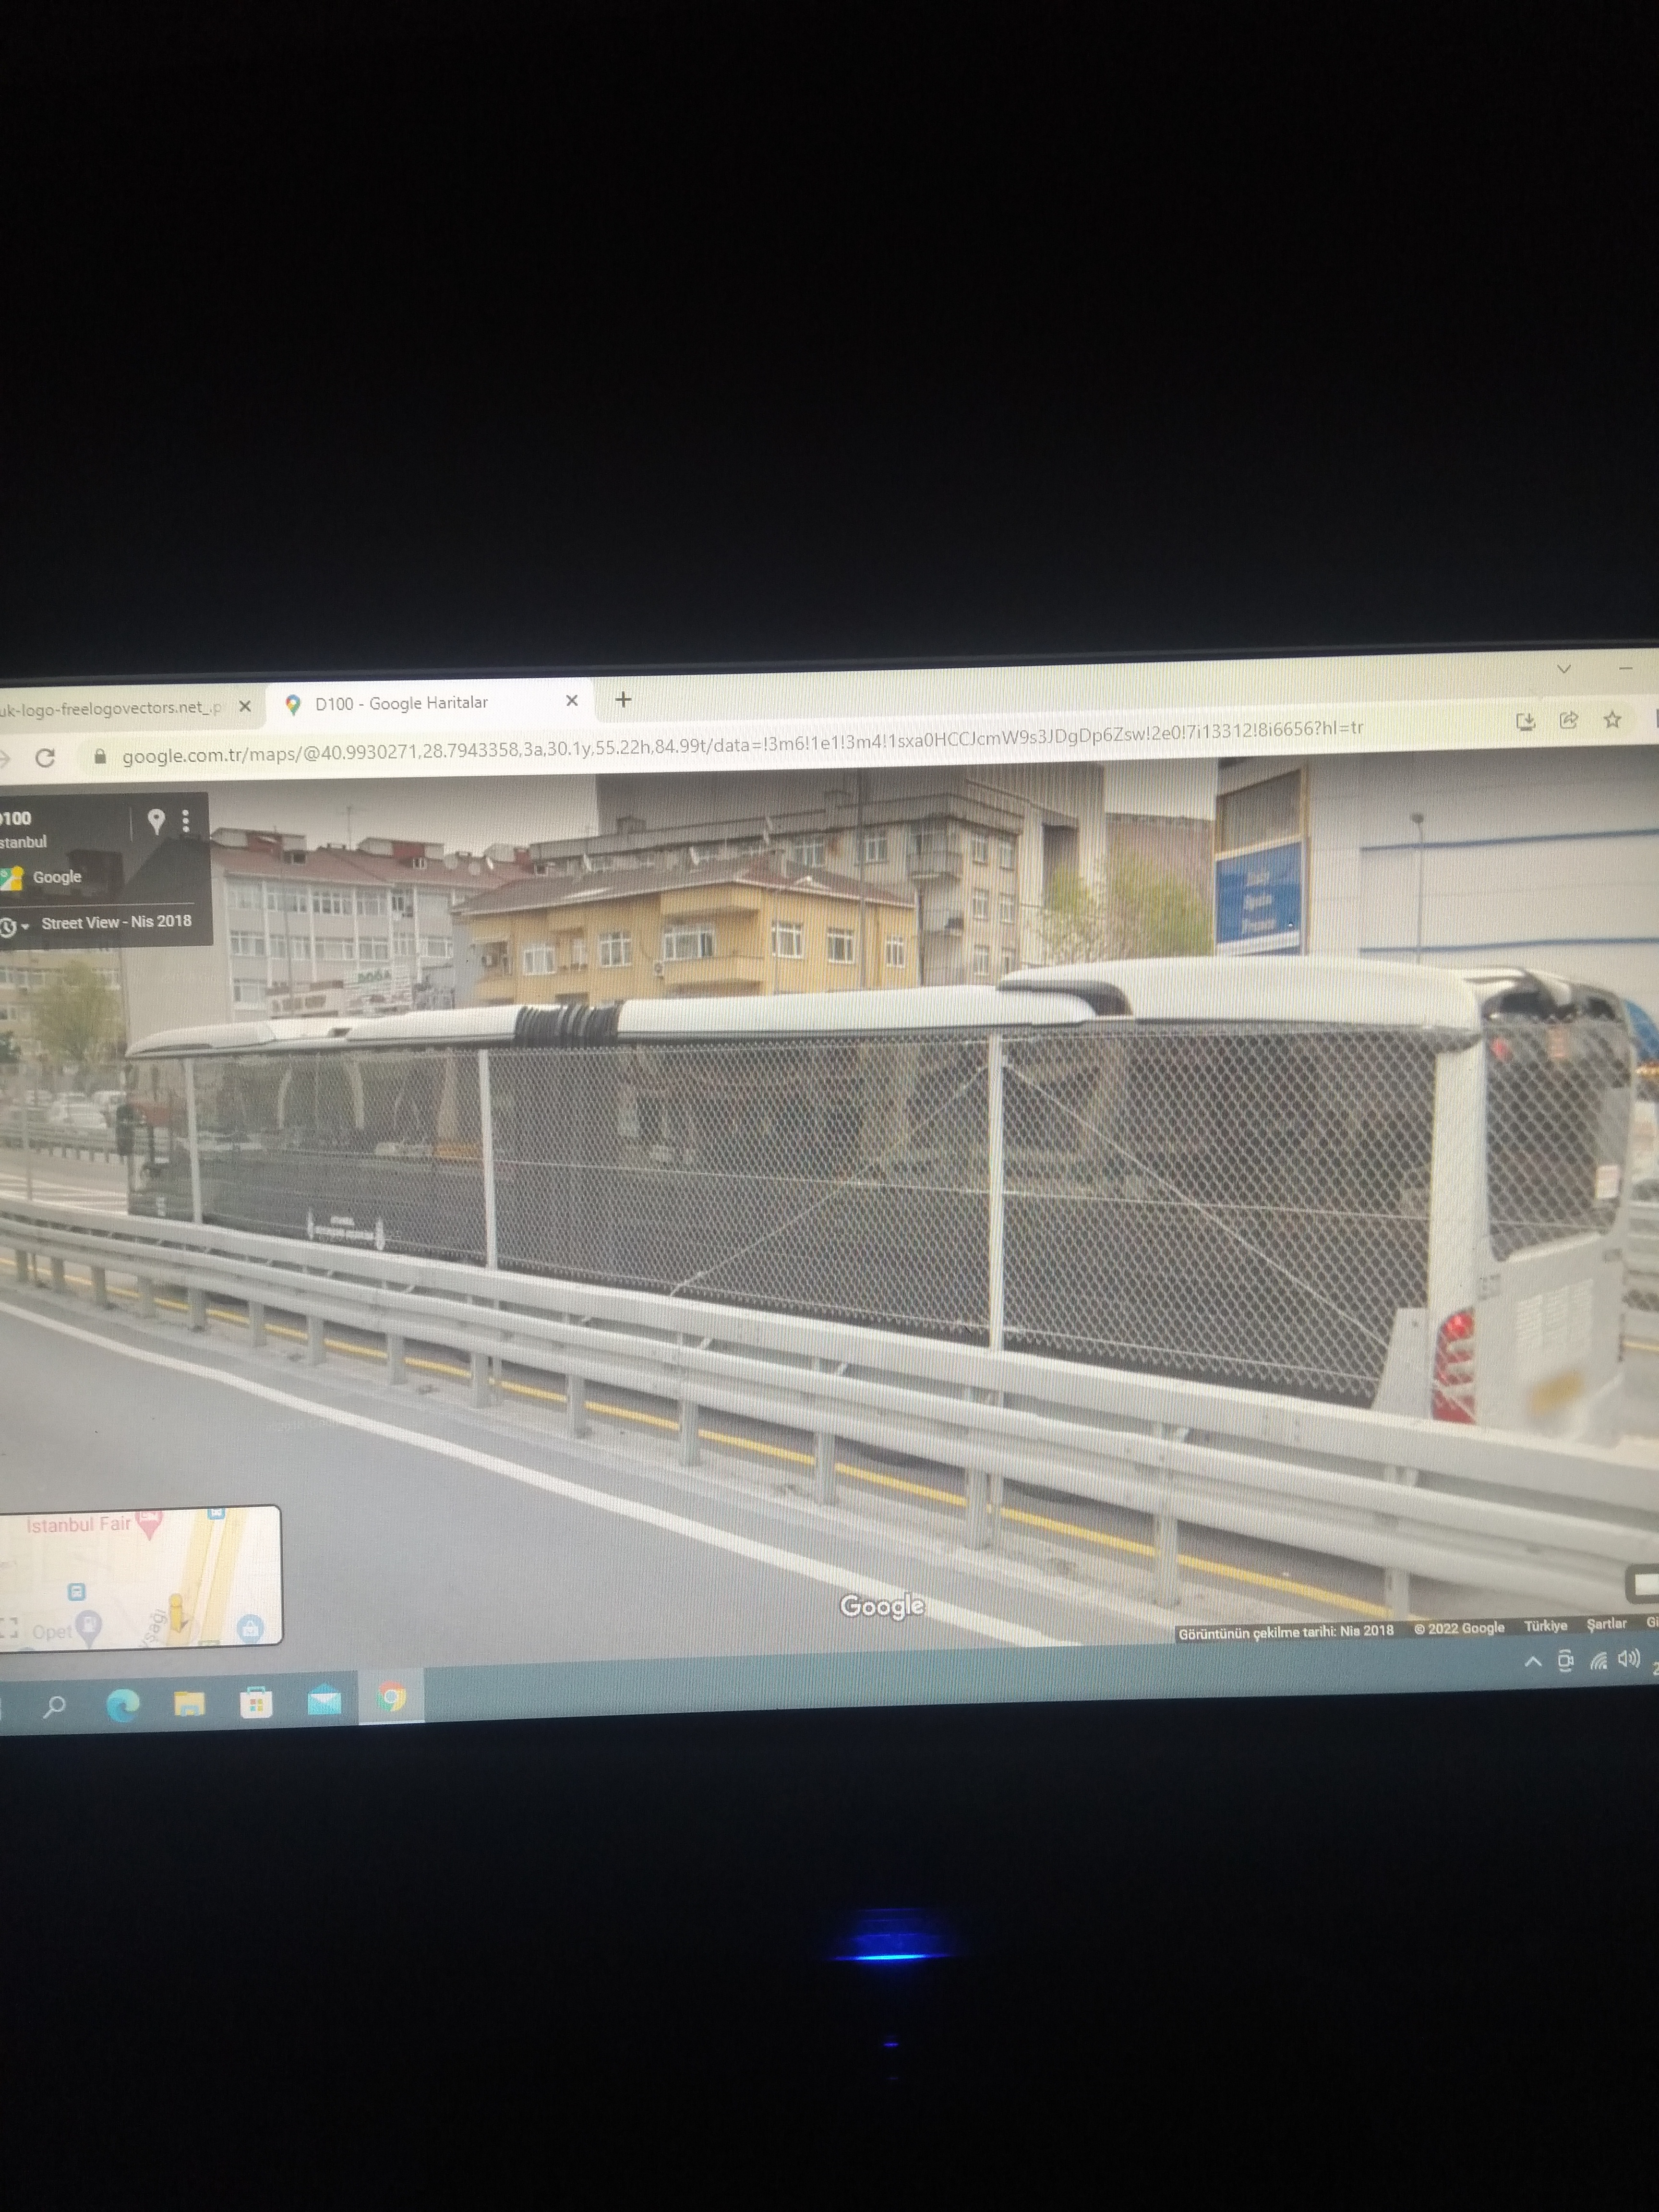Image resolution: width=1659 pixels, height=2212 pixels.
Task: Open Microsoft Edge from the taskbar
Action: point(123,1705)
